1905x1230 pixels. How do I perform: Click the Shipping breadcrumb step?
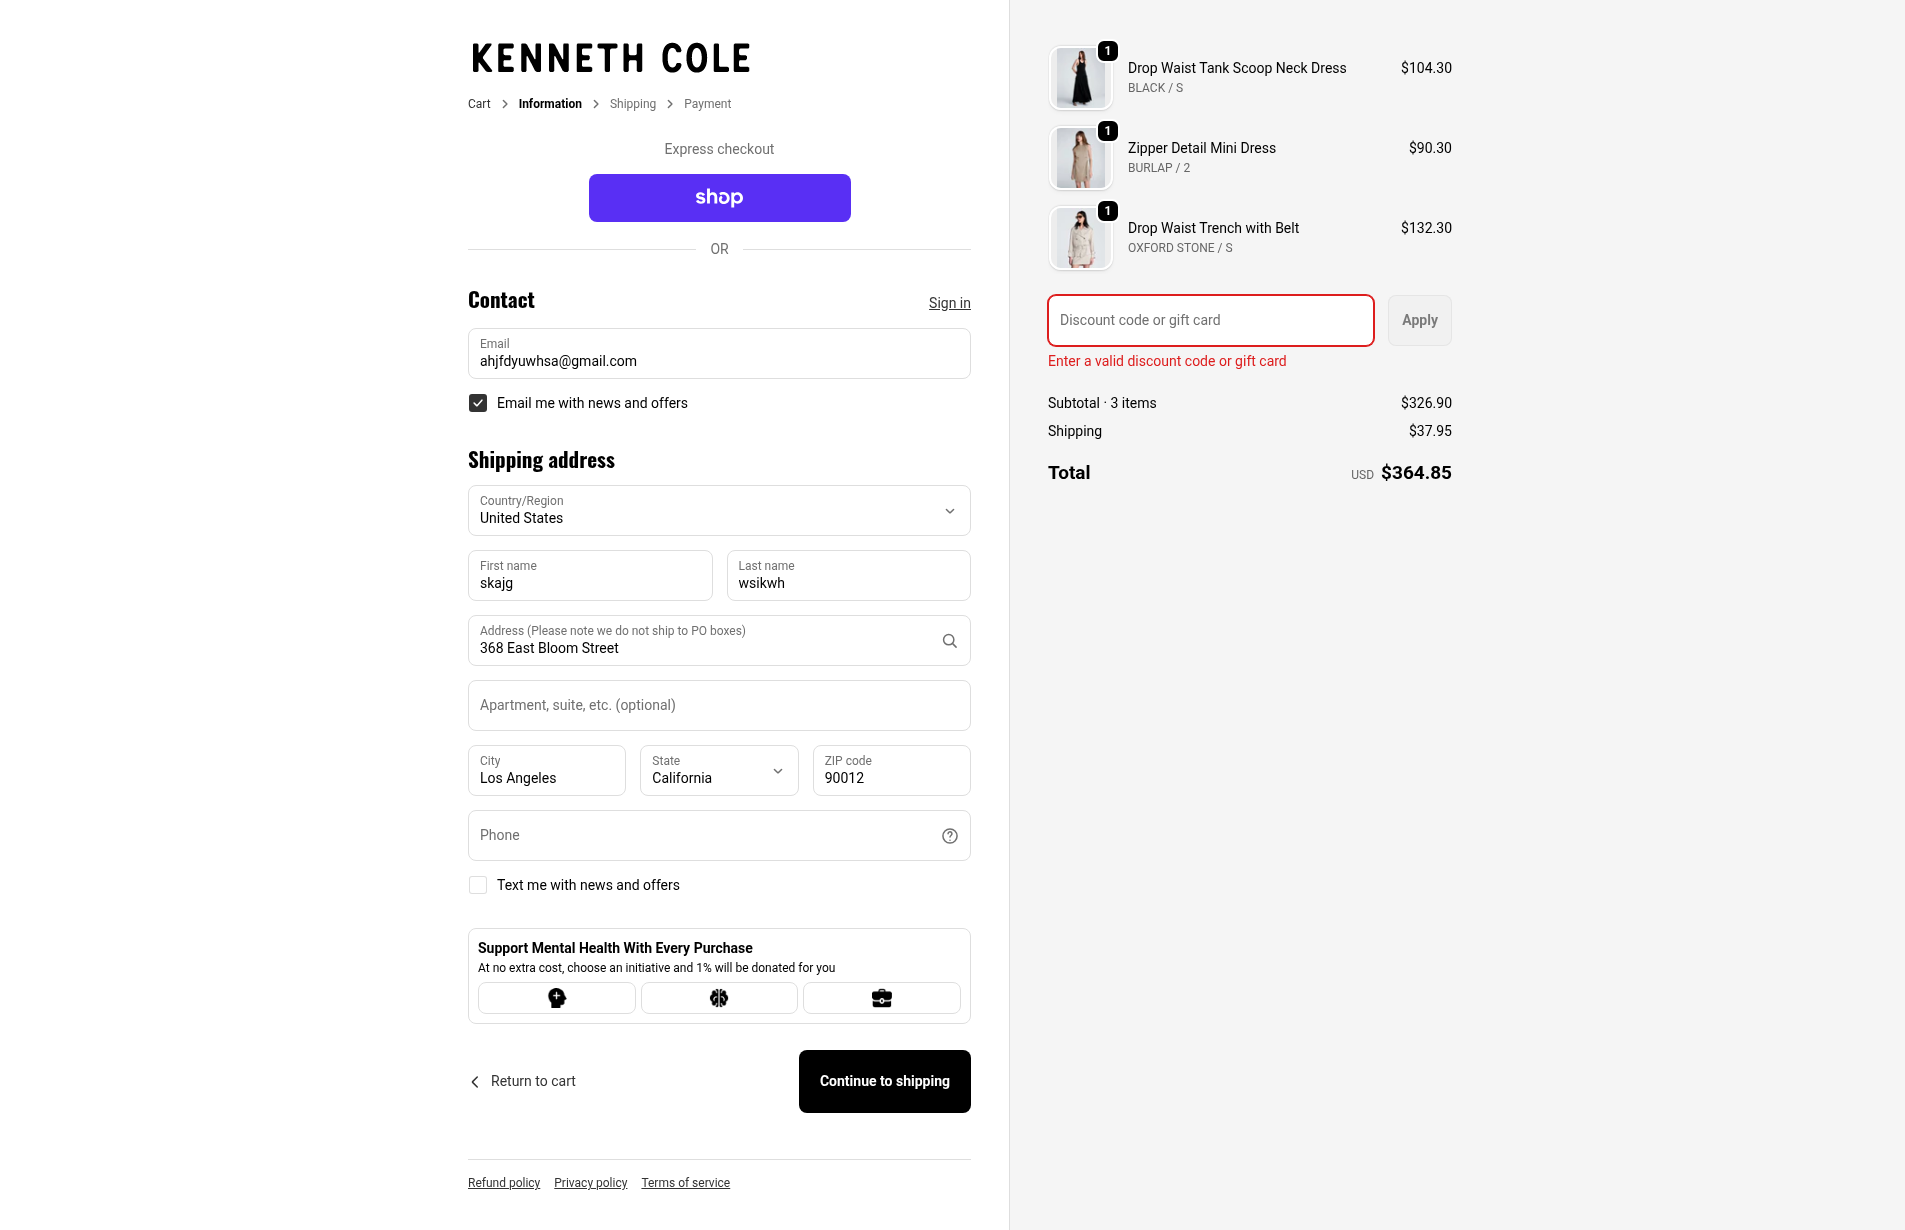[633, 104]
